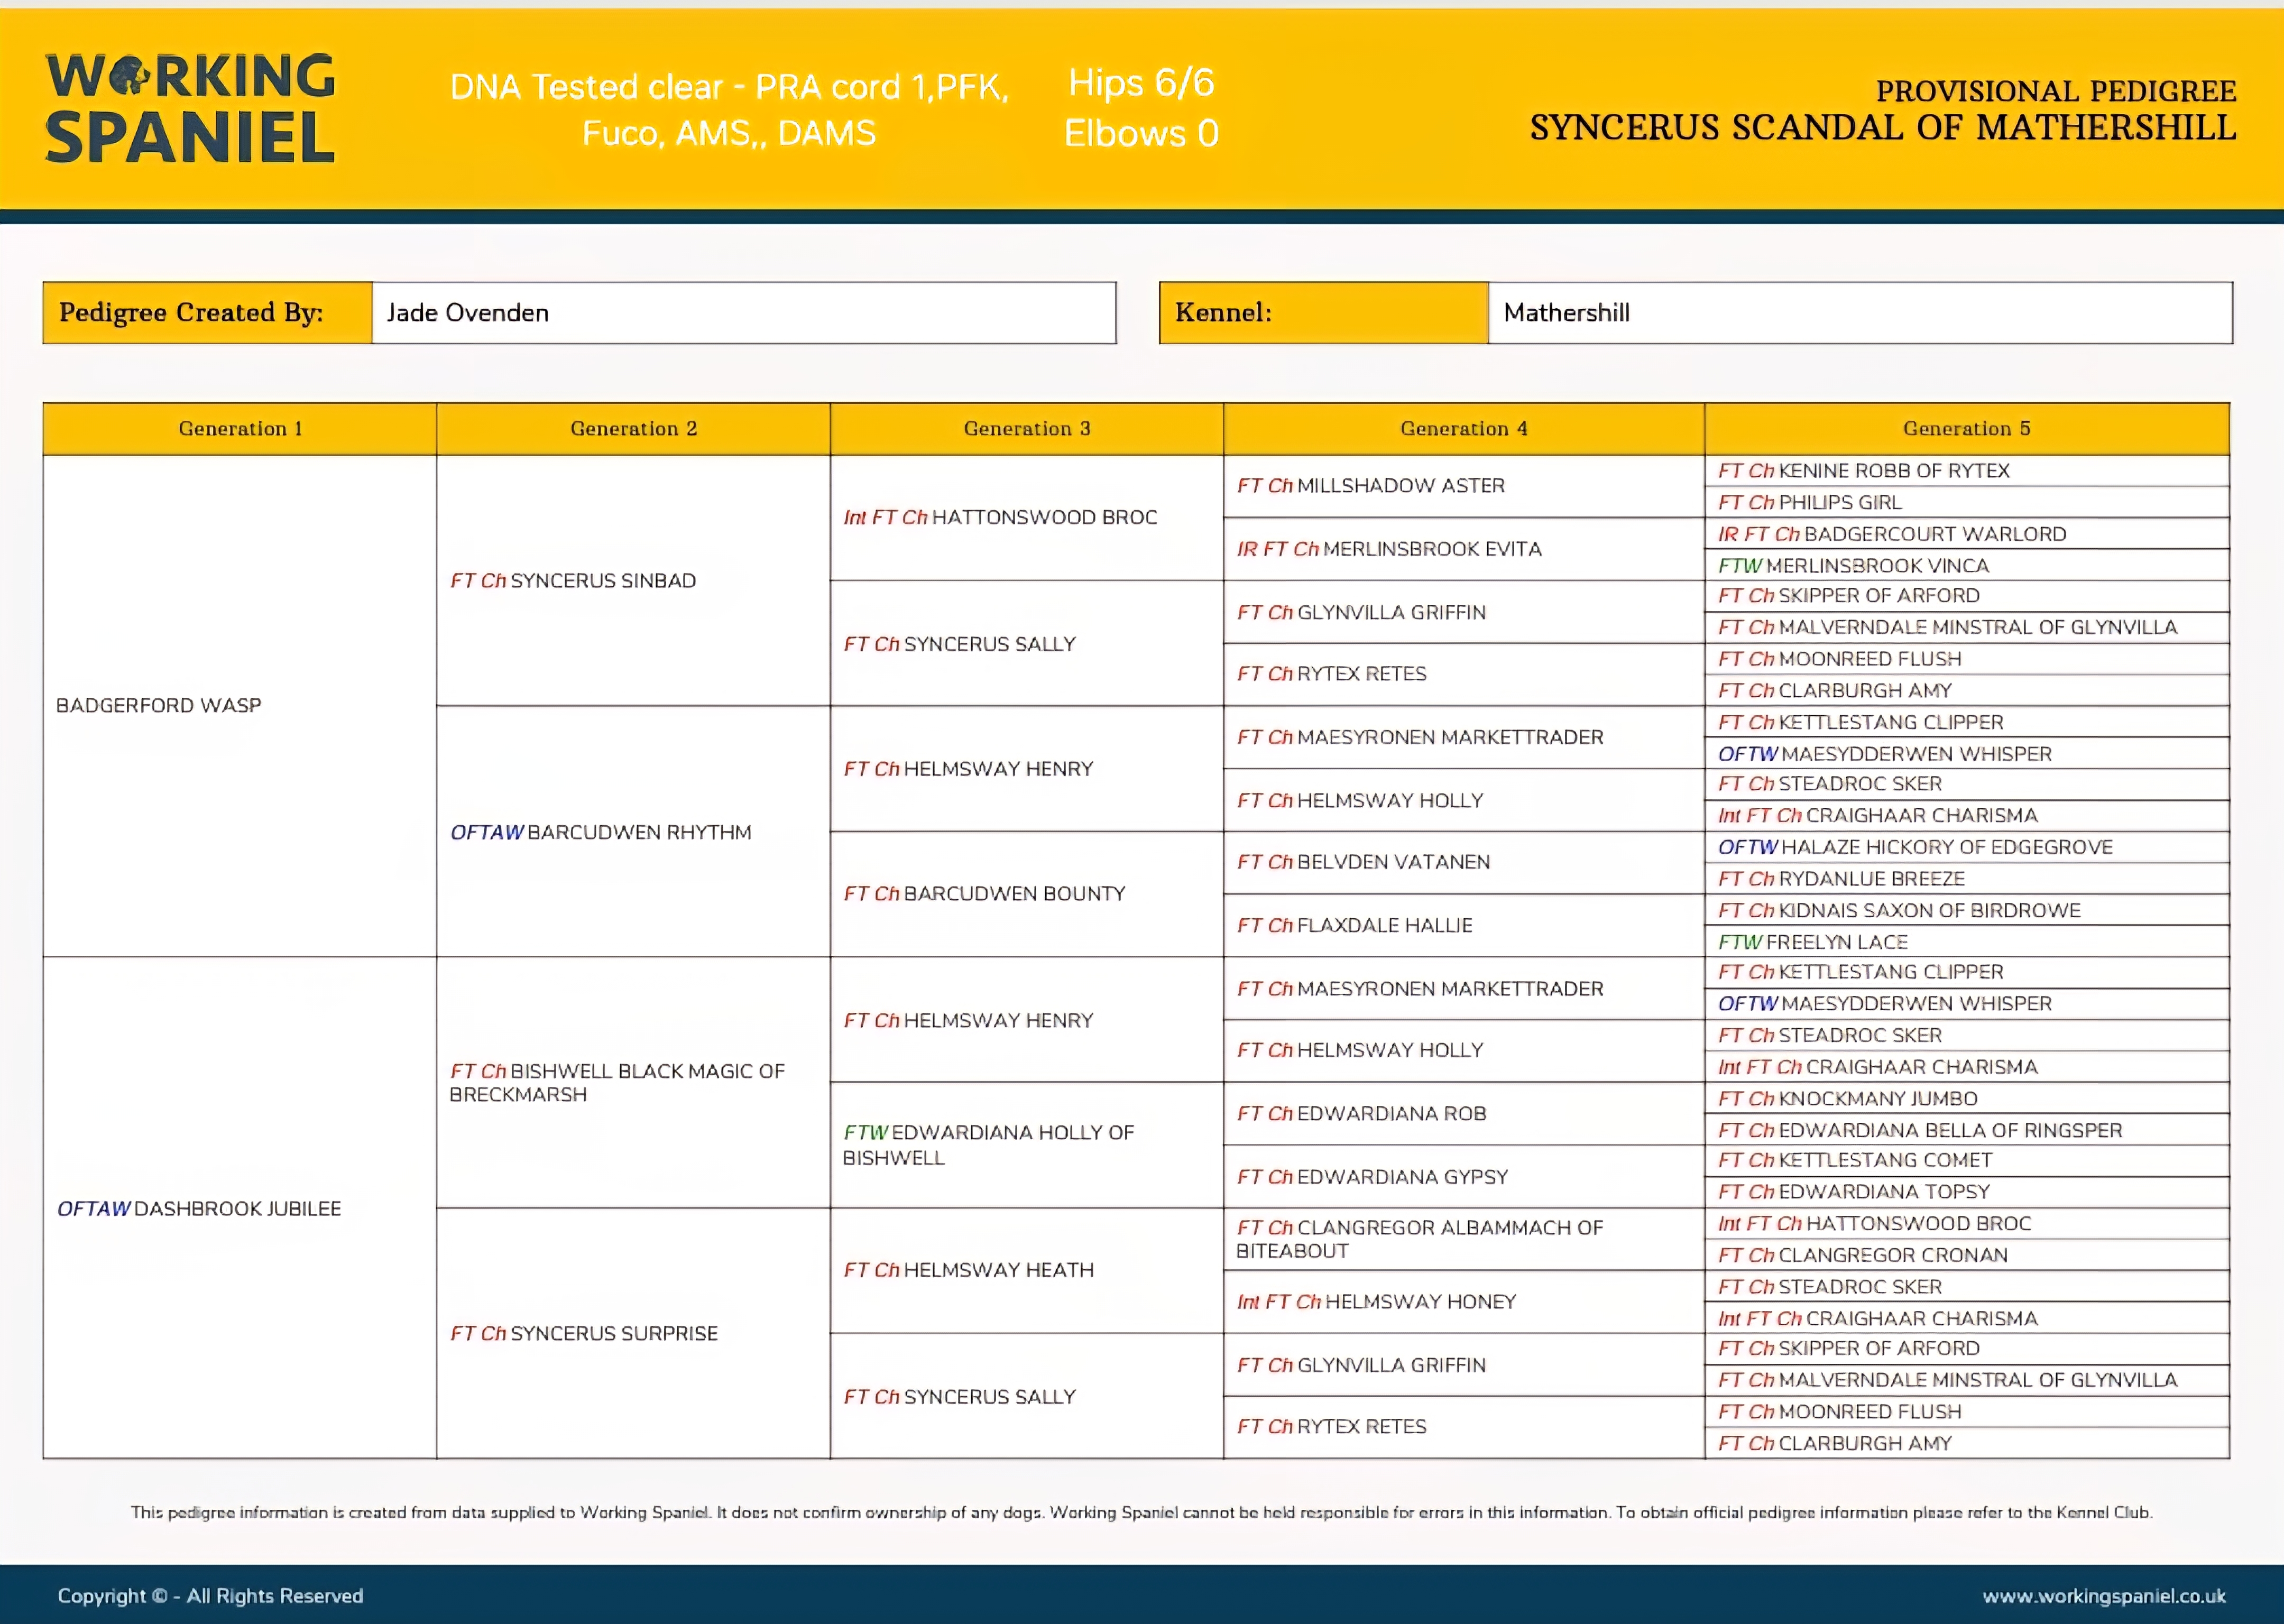The height and width of the screenshot is (1624, 2284).
Task: Click the Generation 3 column header
Action: (x=1026, y=429)
